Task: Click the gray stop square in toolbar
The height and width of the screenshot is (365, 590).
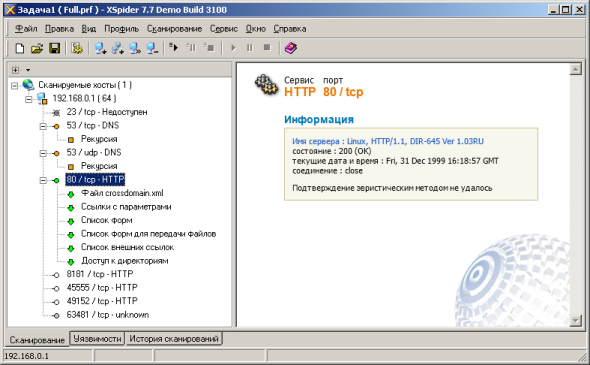Action: 267,47
